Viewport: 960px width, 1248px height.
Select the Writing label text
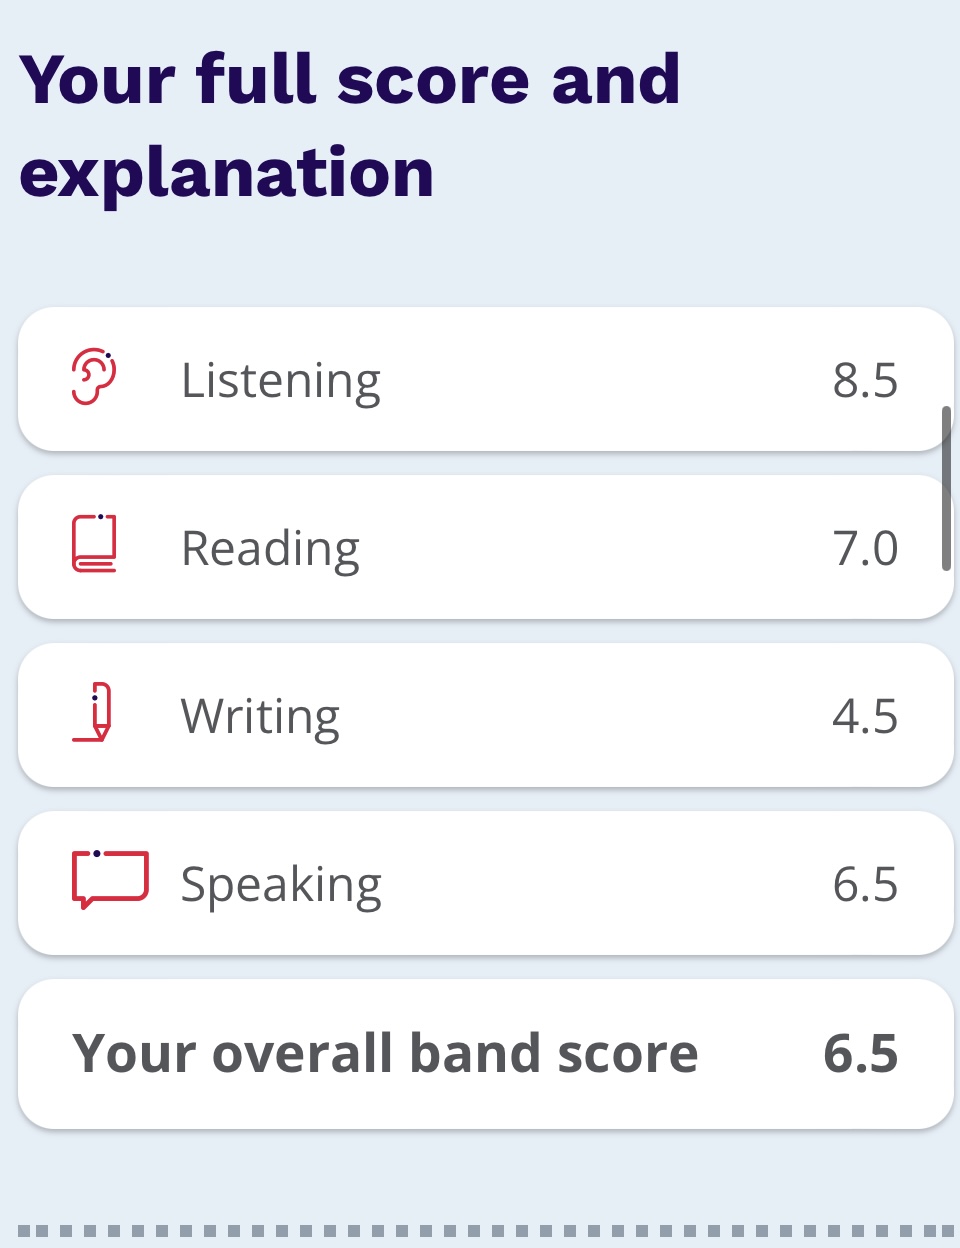pos(260,718)
